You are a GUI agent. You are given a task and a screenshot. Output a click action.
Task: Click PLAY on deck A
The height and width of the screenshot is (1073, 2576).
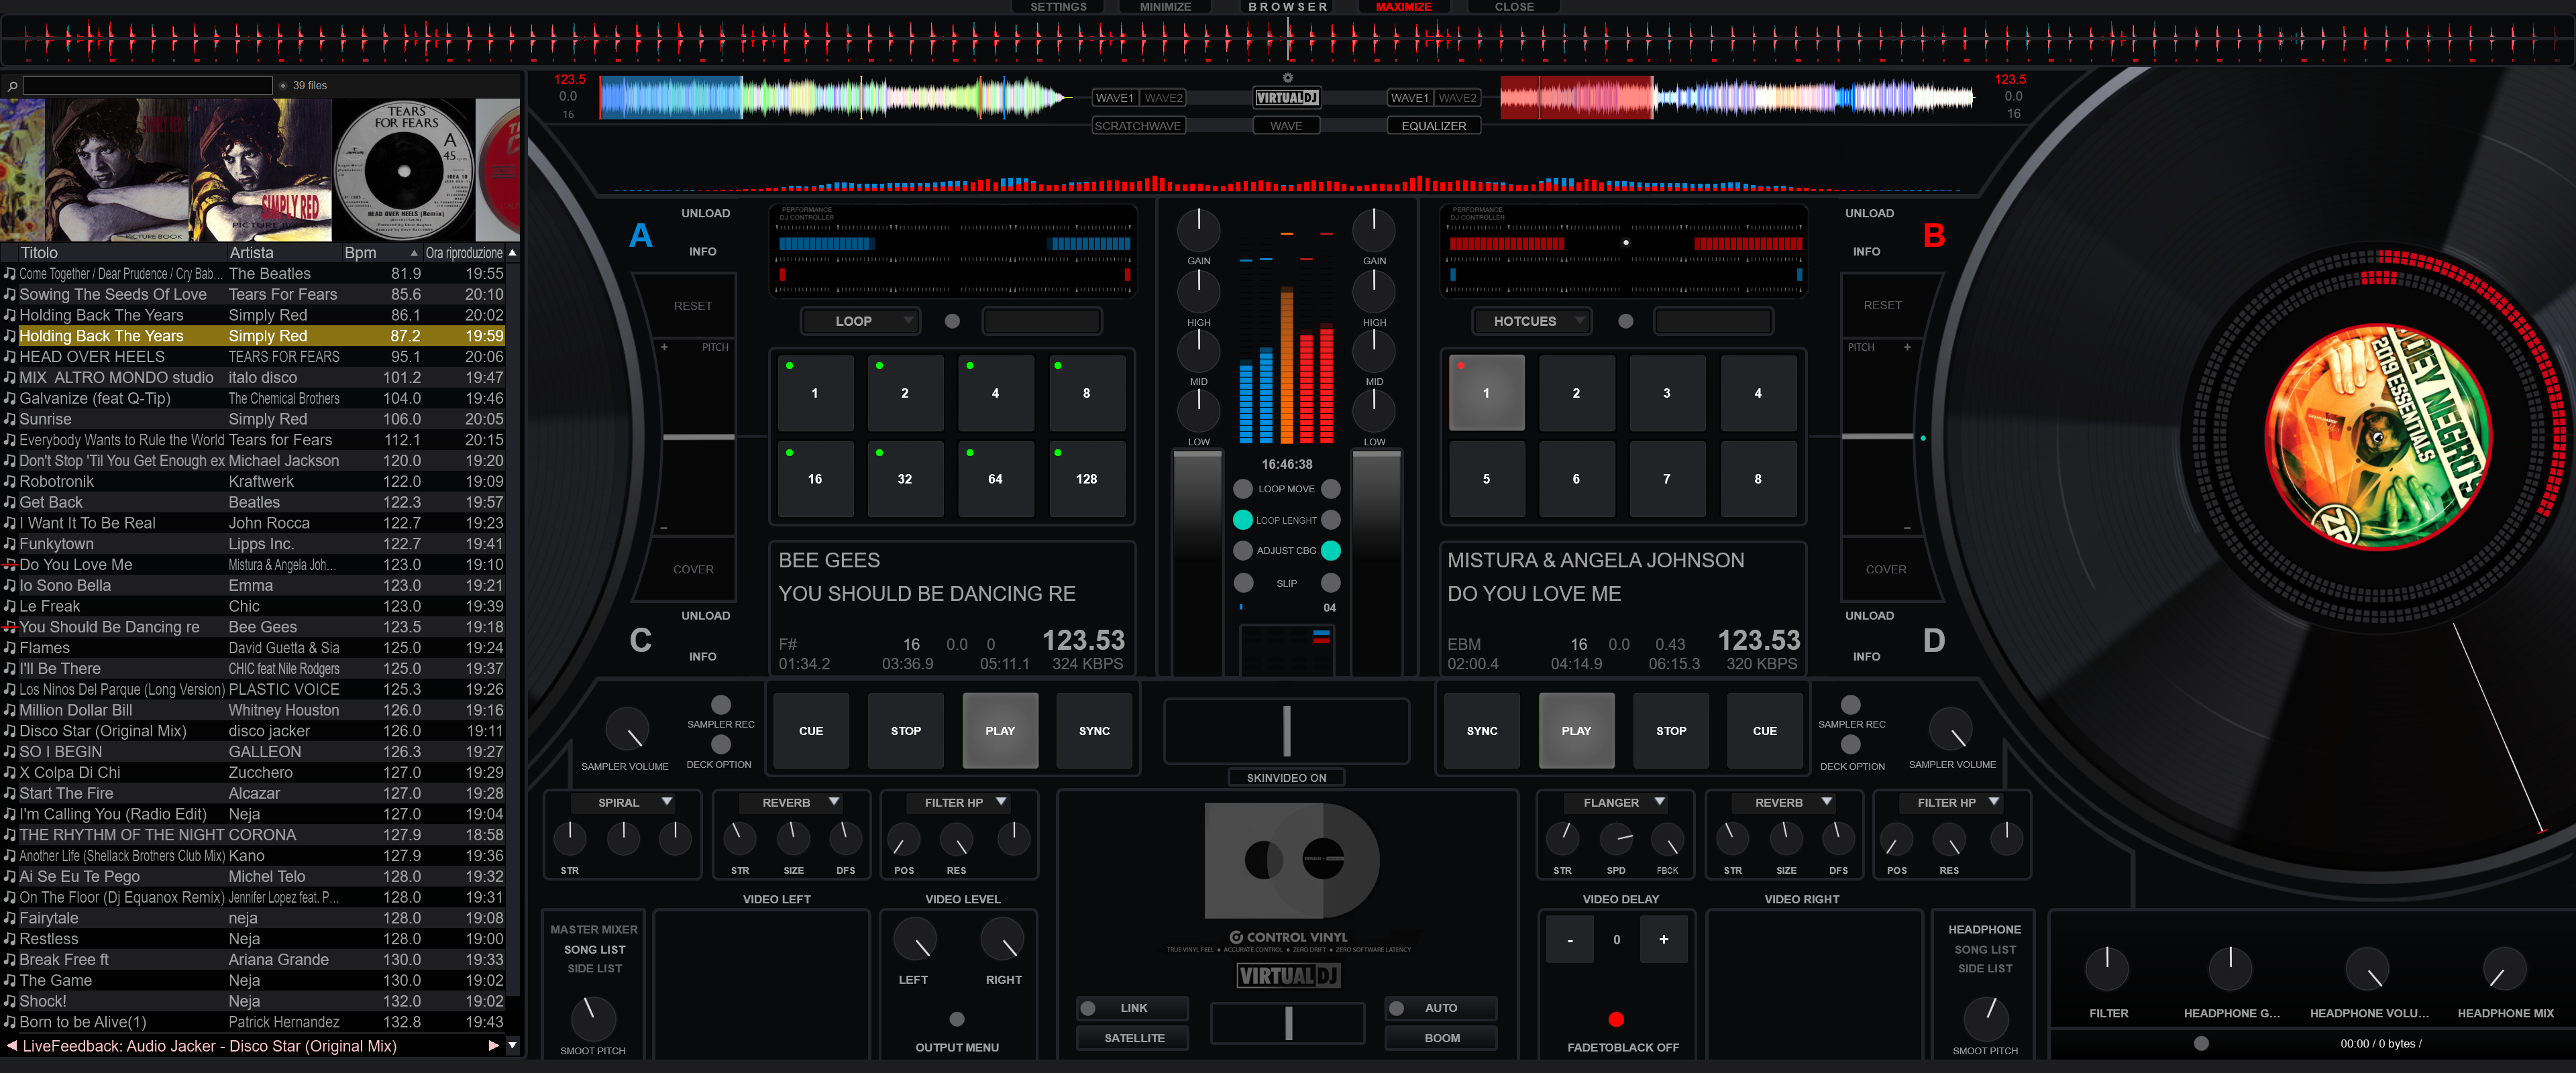[1000, 731]
